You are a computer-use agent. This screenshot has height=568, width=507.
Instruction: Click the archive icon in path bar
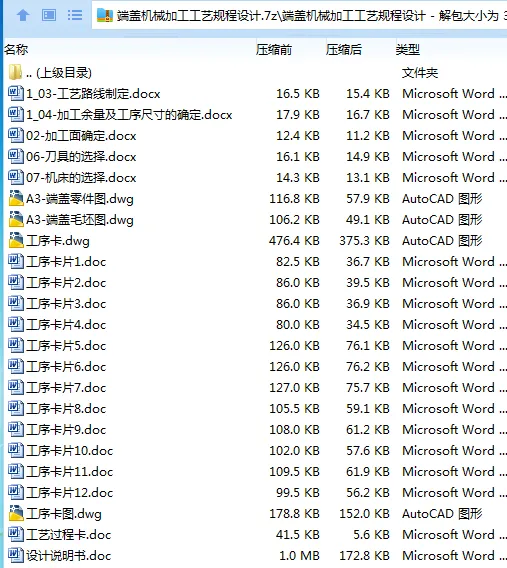105,16
